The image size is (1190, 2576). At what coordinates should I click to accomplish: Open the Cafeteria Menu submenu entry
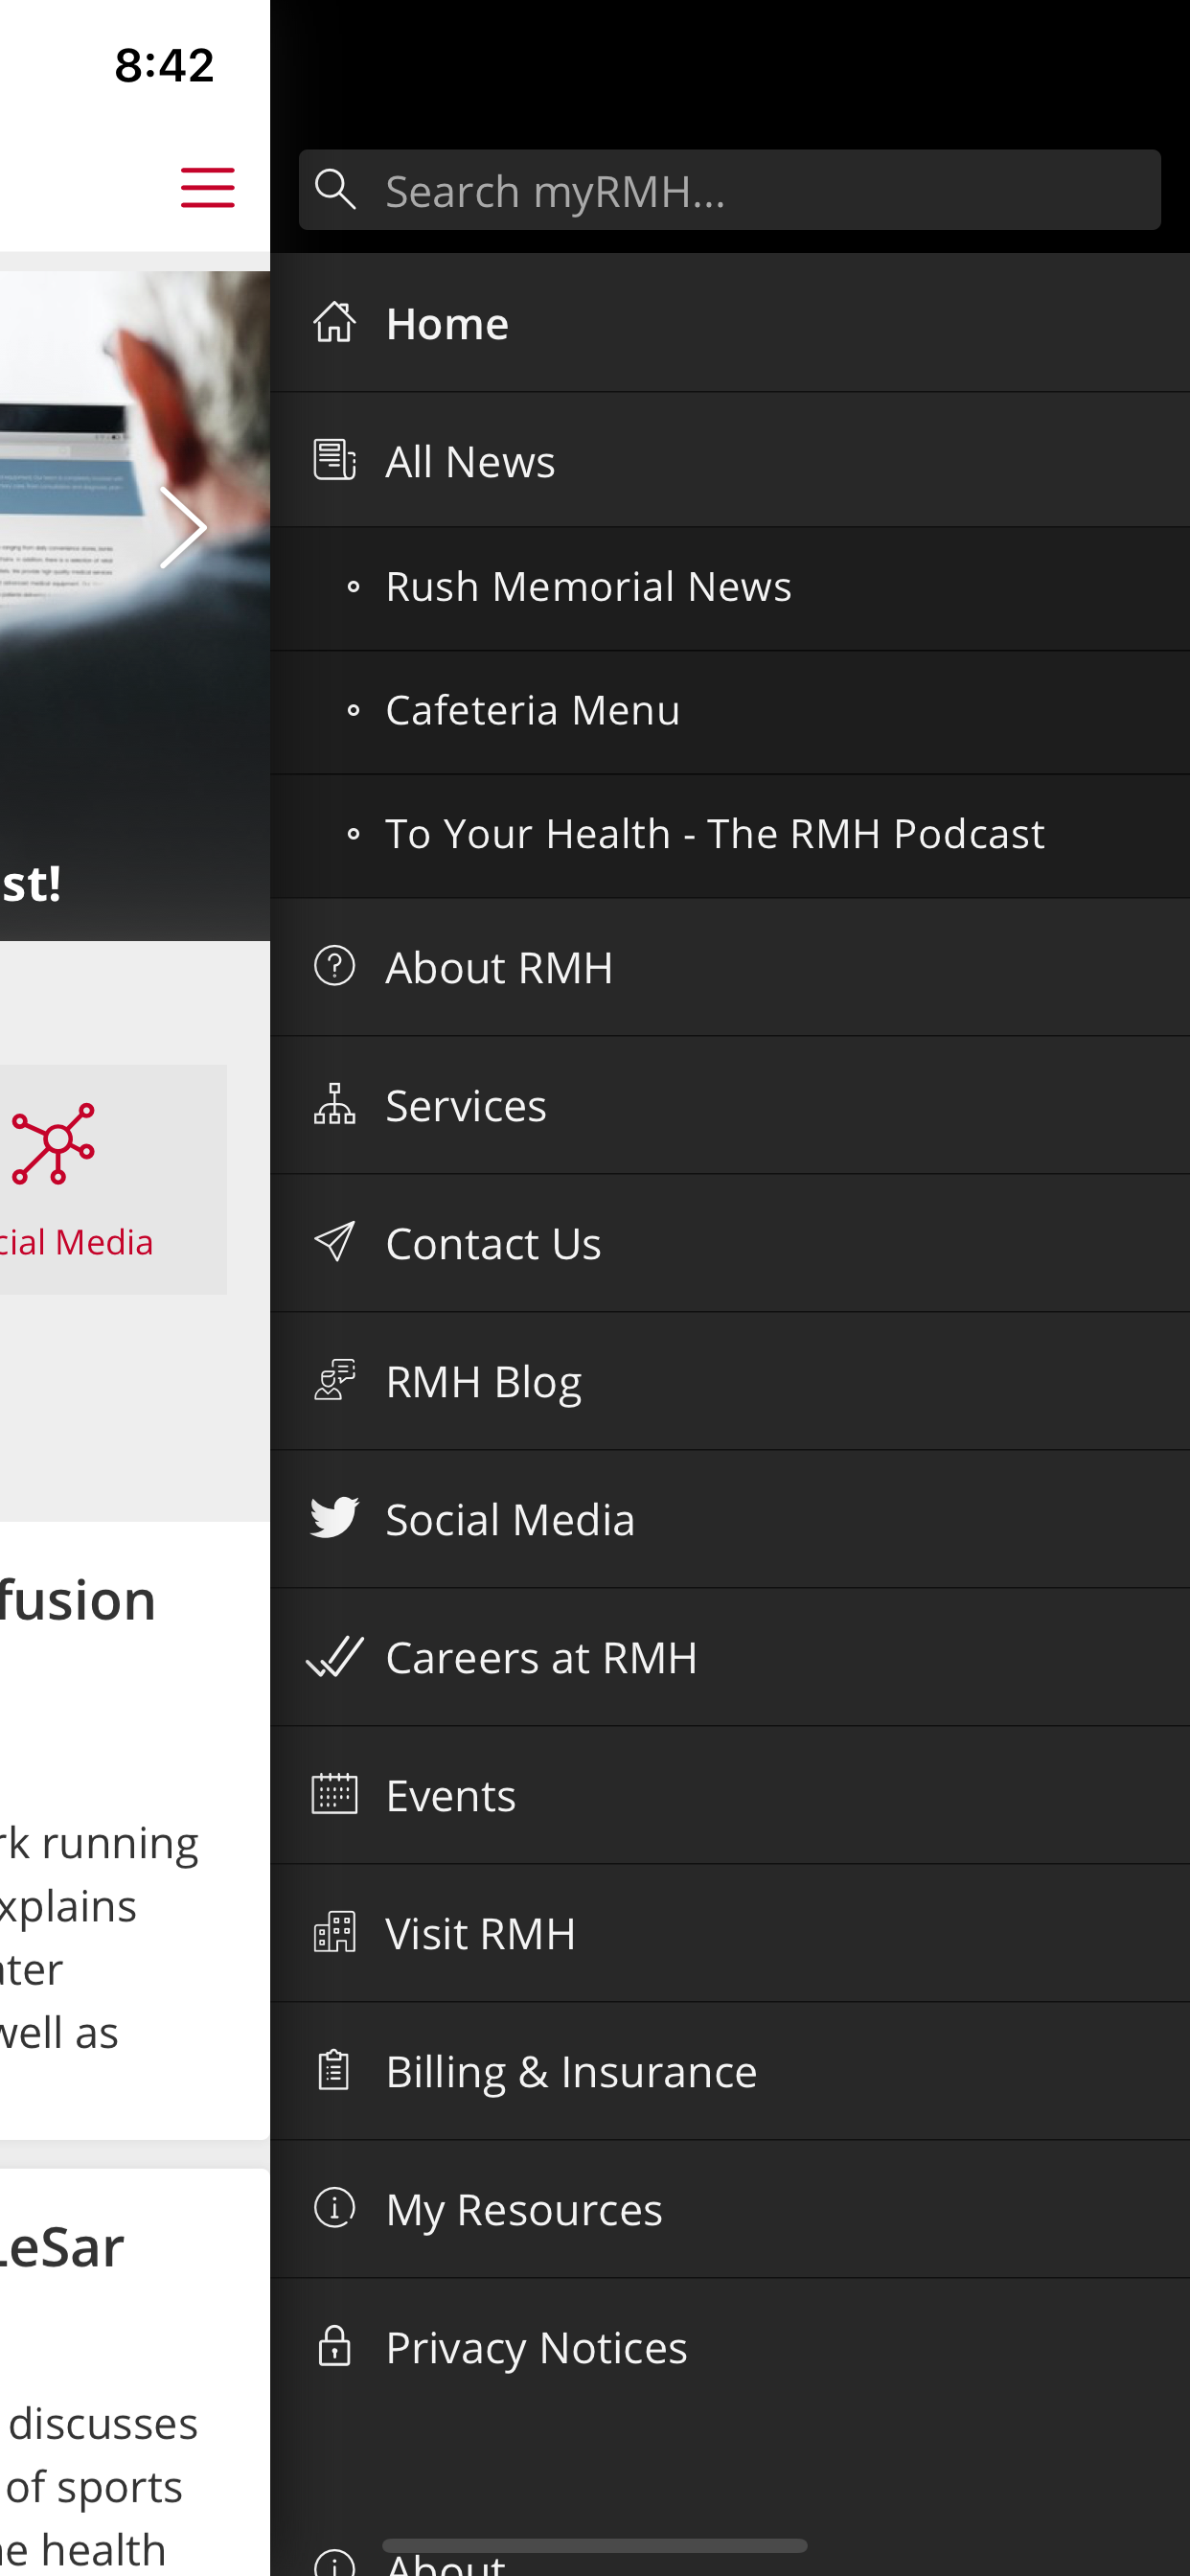pyautogui.click(x=730, y=712)
